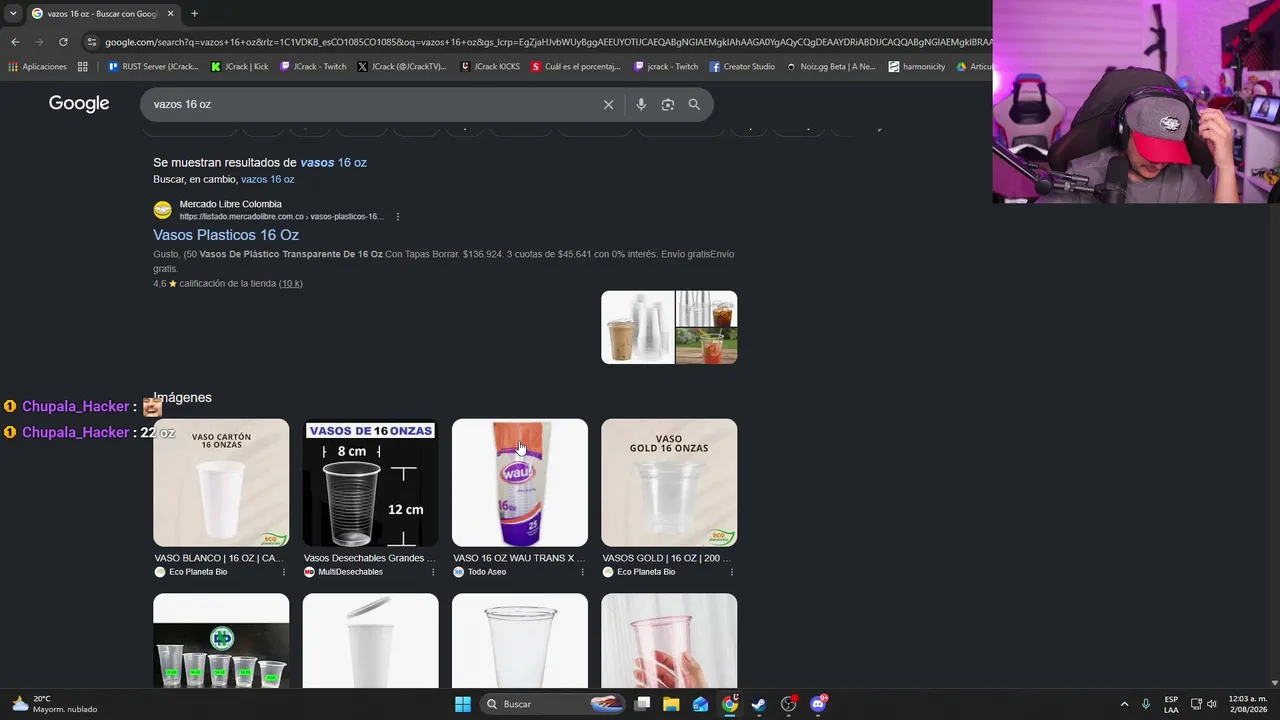Open the Vaso Gold 16 Onzas image
The image size is (1280, 720).
click(x=669, y=482)
